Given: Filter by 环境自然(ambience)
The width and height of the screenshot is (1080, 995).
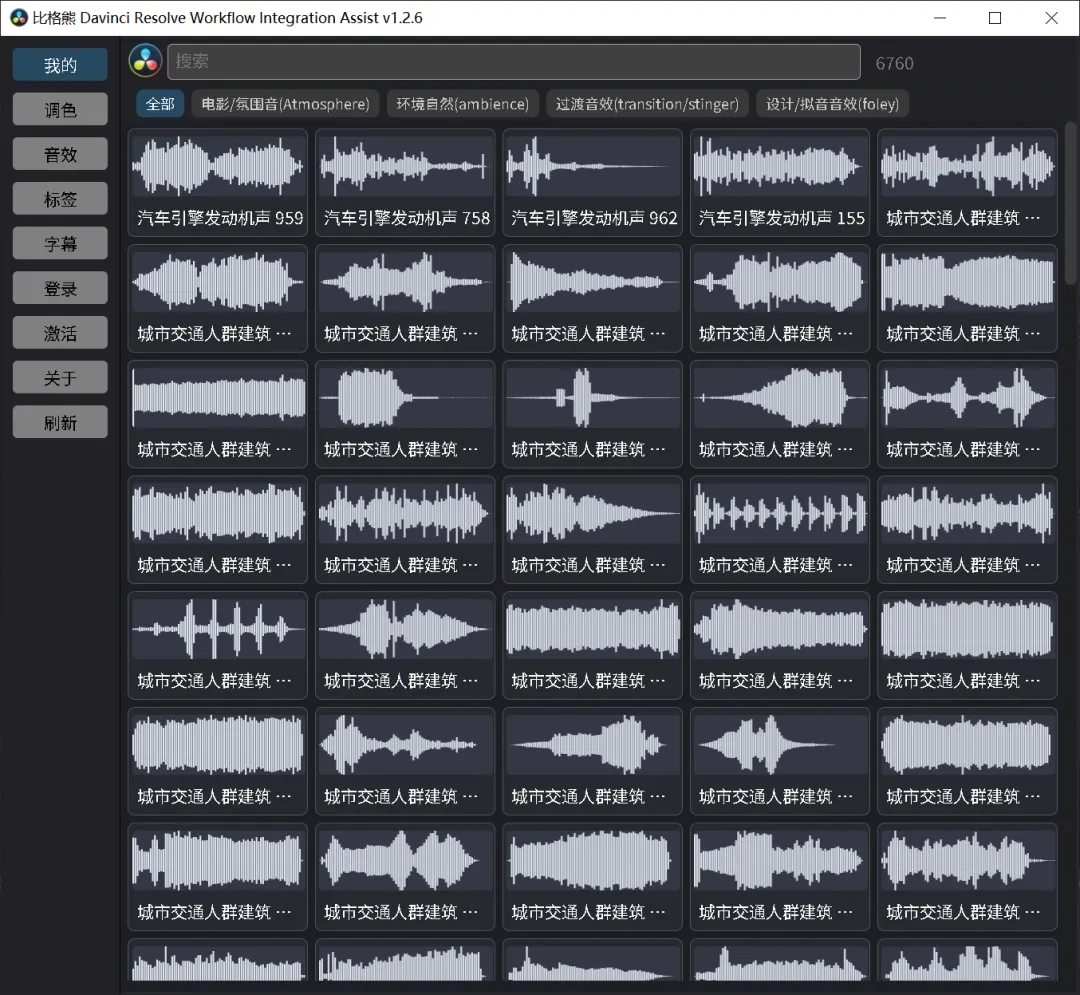Looking at the screenshot, I should point(462,104).
